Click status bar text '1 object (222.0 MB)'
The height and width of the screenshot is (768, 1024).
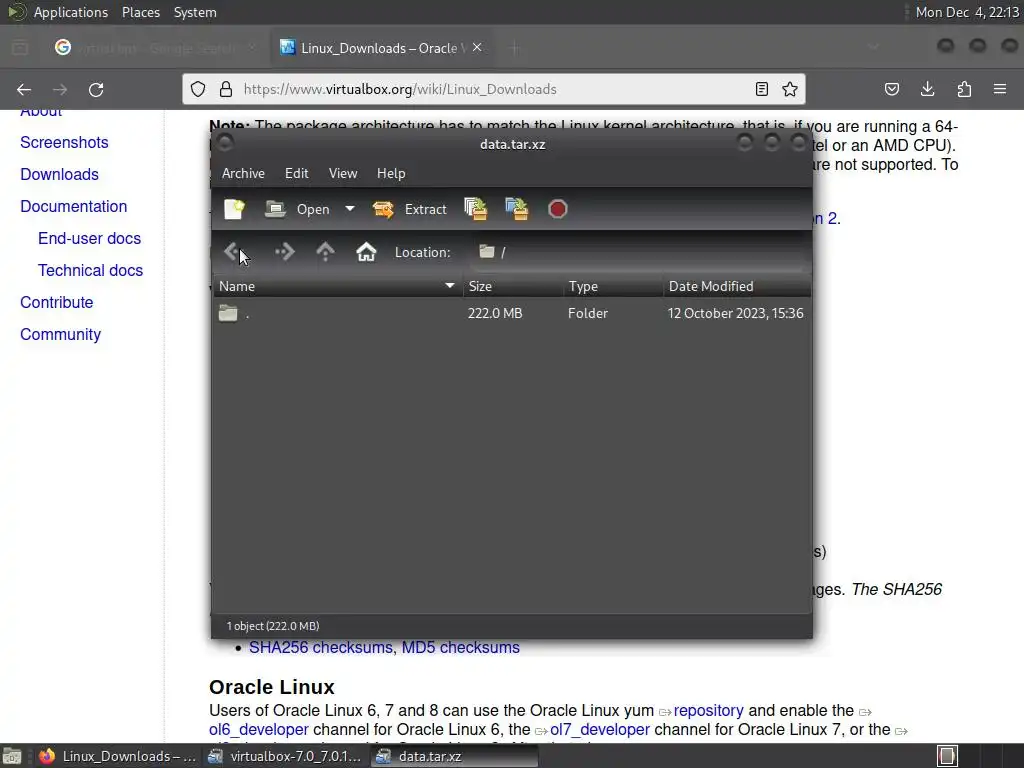(273, 626)
